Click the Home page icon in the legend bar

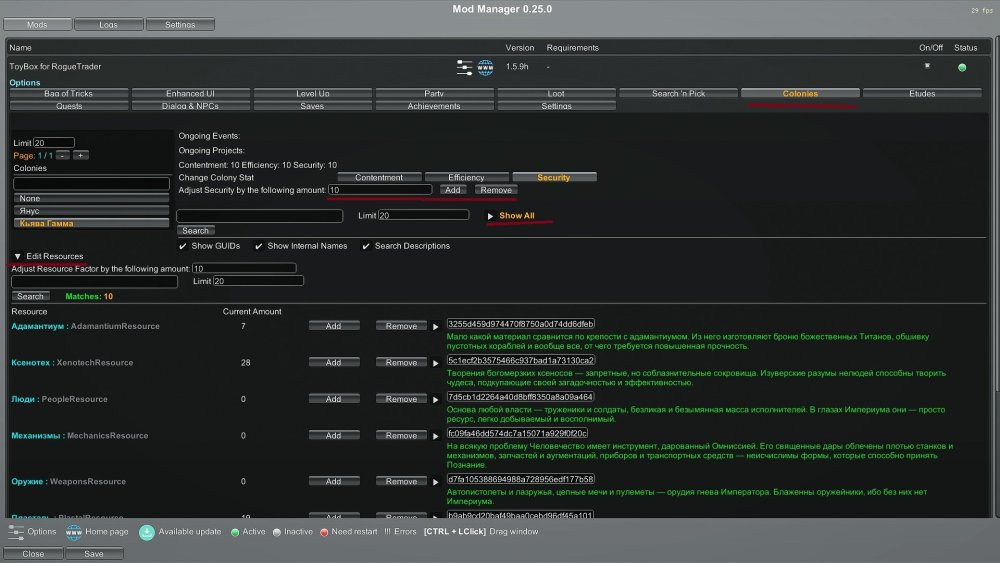[x=73, y=532]
